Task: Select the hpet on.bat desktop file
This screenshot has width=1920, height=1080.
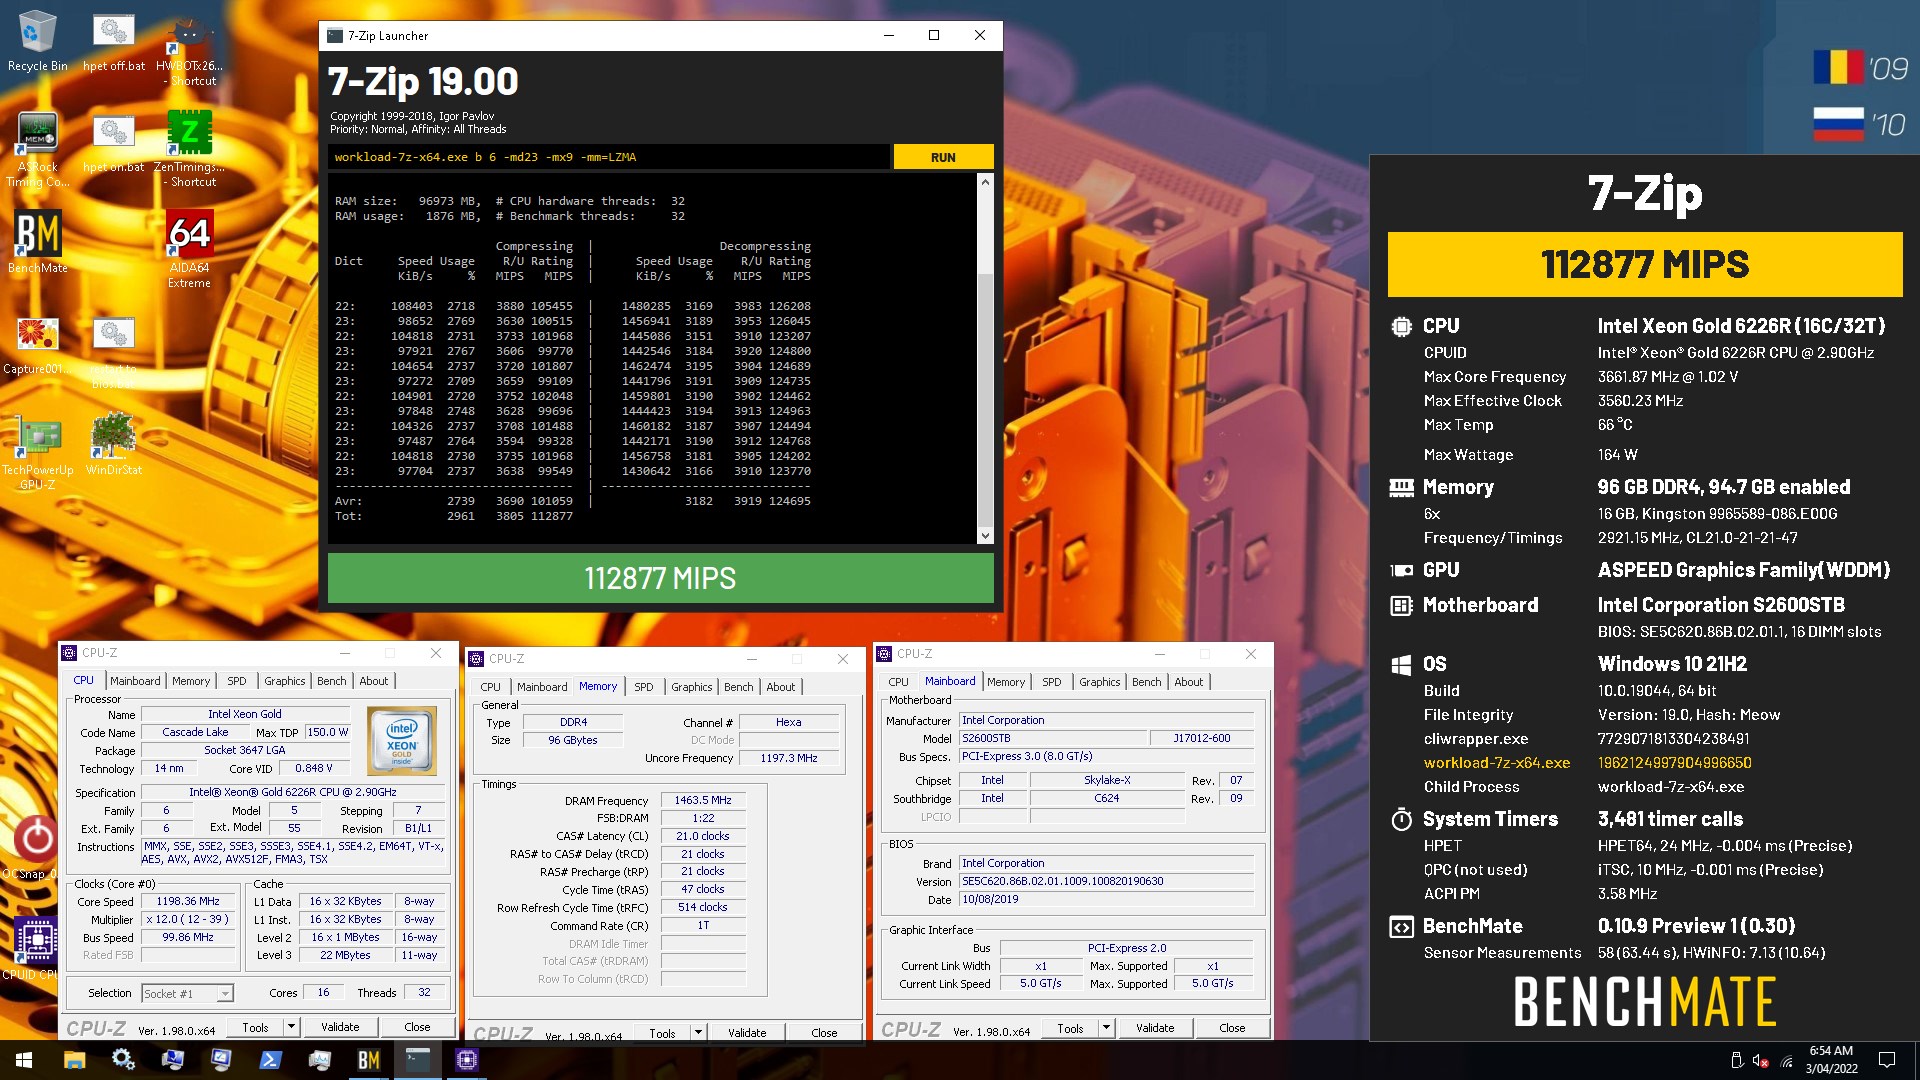Action: tap(114, 142)
